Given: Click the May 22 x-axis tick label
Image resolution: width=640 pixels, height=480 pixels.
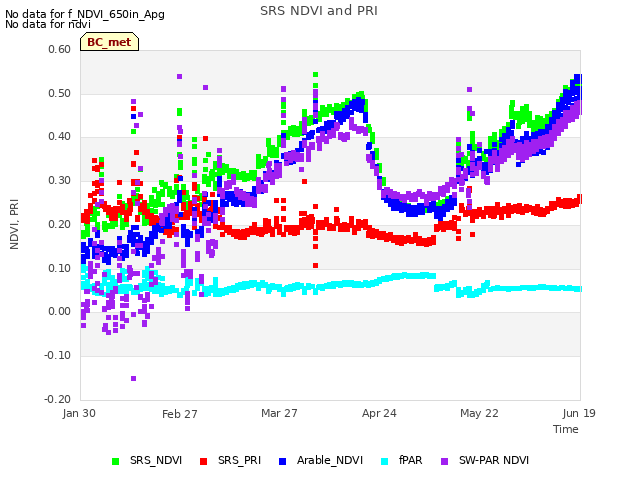Looking at the screenshot, I should 479,413.
